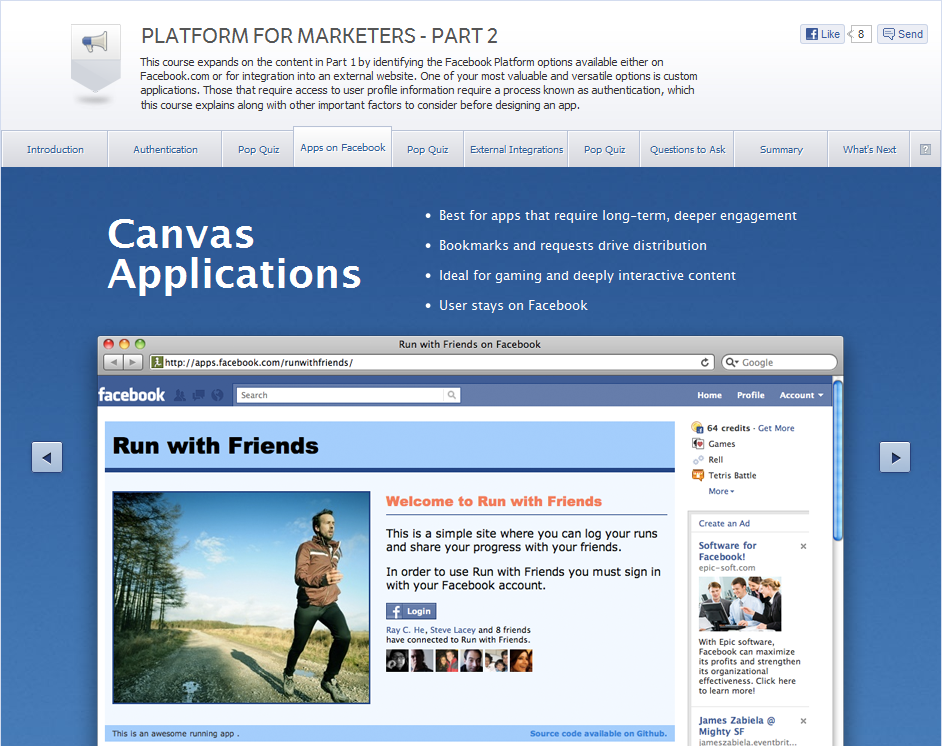942x746 pixels.
Task: Switch to the Summary tab
Action: pyautogui.click(x=781, y=149)
